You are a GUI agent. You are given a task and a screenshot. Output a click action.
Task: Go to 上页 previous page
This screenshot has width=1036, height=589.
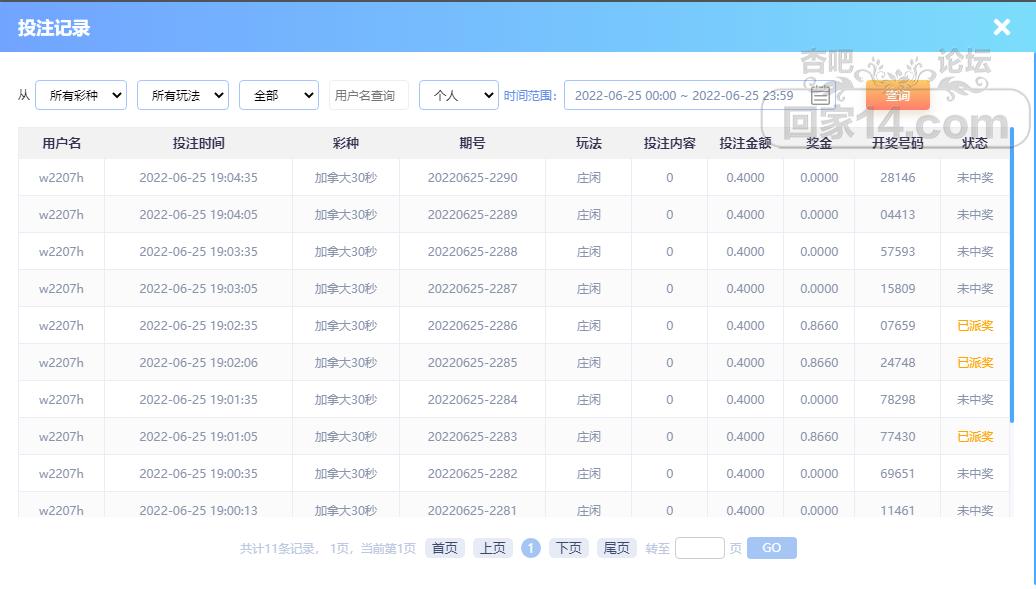[492, 548]
